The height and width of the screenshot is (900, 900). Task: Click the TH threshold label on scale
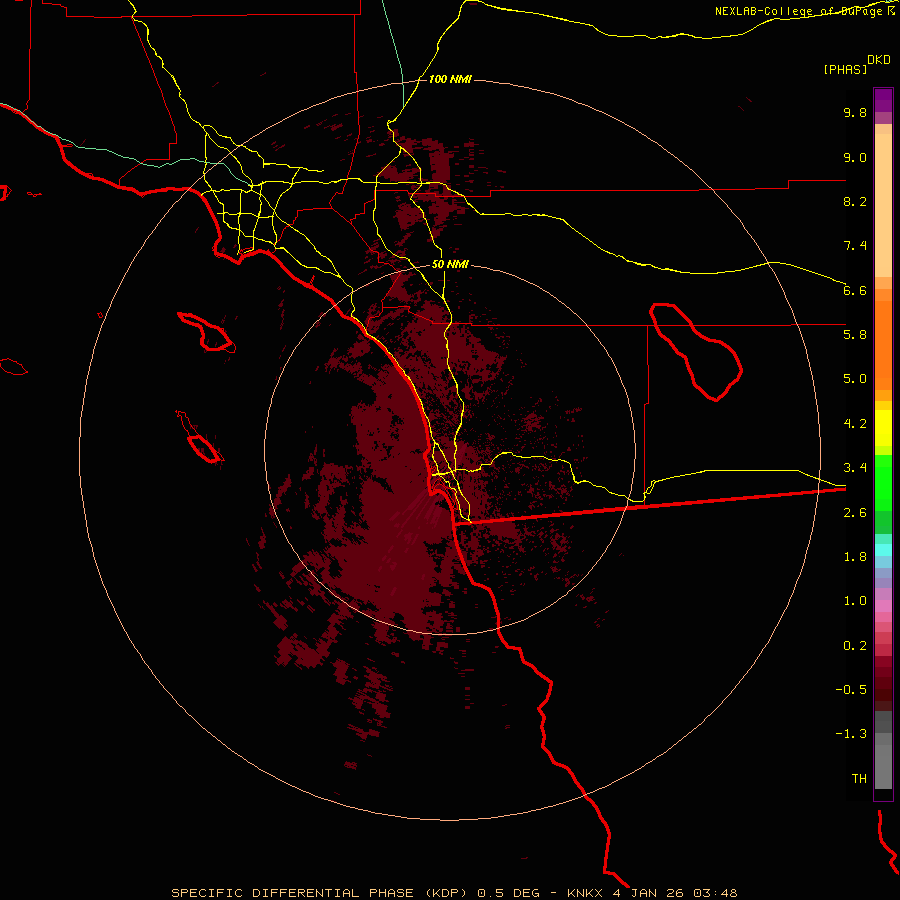859,778
